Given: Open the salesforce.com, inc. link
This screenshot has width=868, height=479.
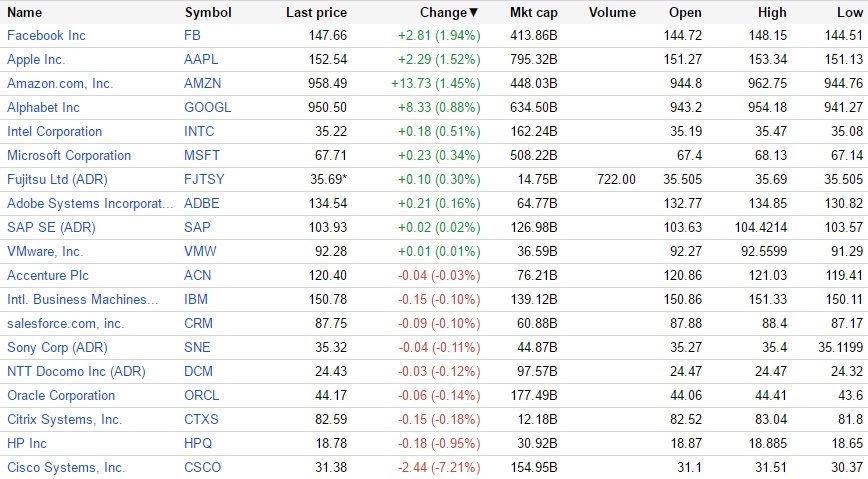Looking at the screenshot, I should click(65, 324).
